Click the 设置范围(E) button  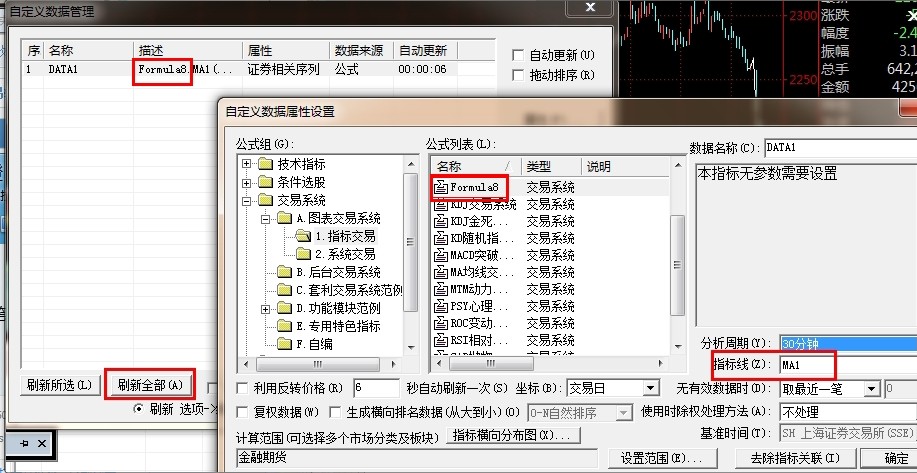(x=663, y=458)
